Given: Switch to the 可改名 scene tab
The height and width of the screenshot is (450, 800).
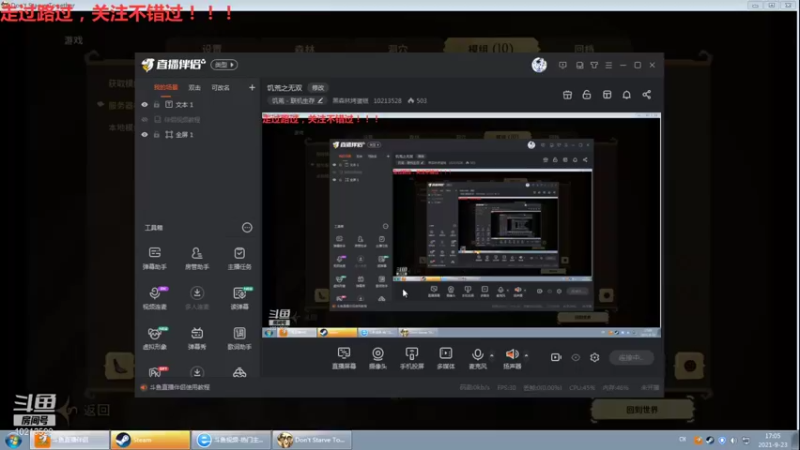Looking at the screenshot, I should (x=220, y=88).
